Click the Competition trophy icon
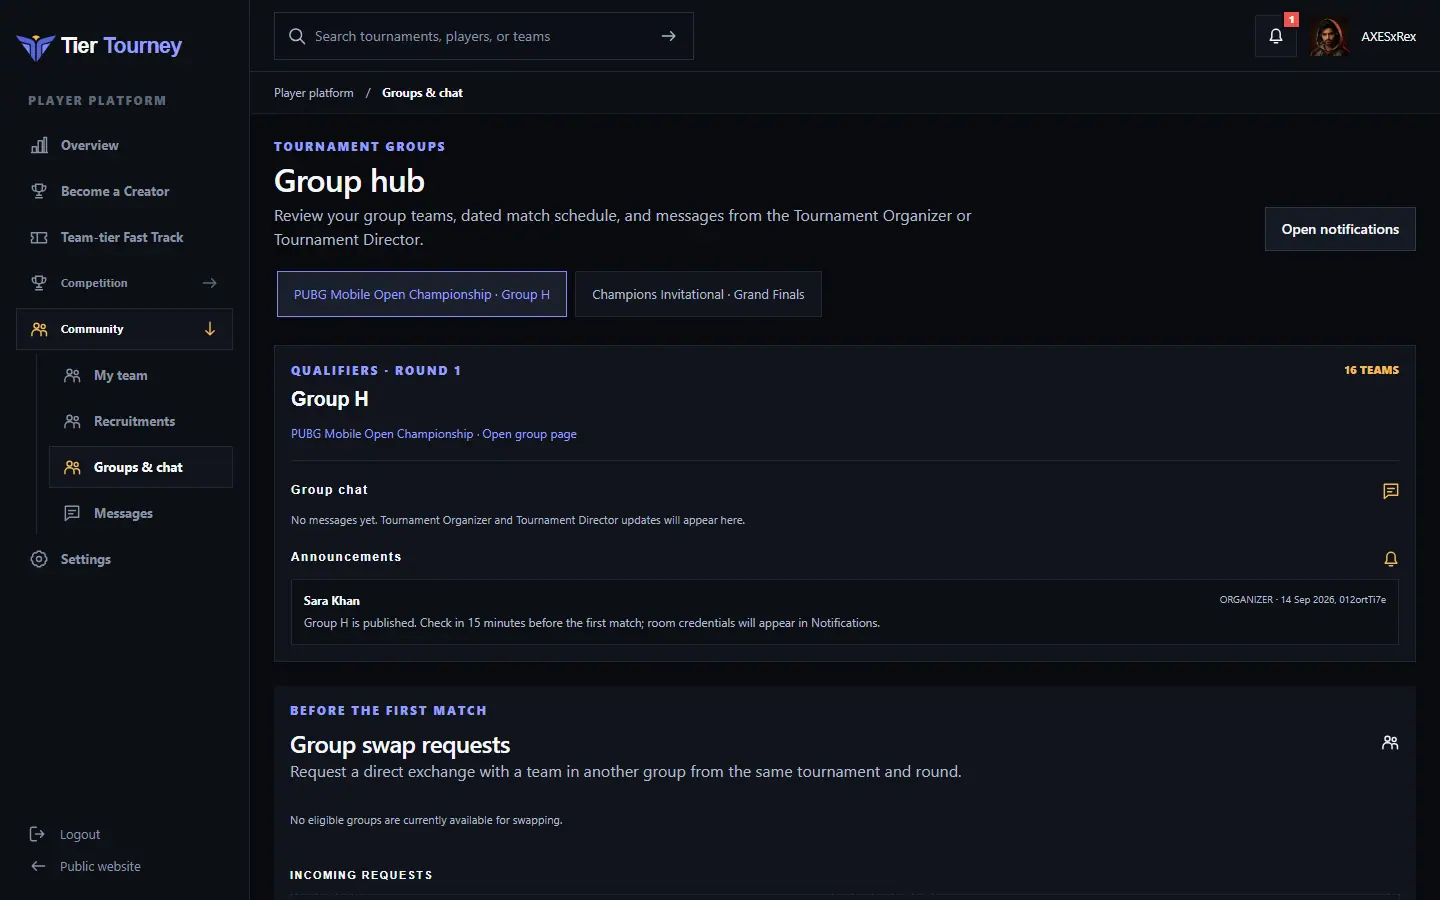 pyautogui.click(x=39, y=283)
